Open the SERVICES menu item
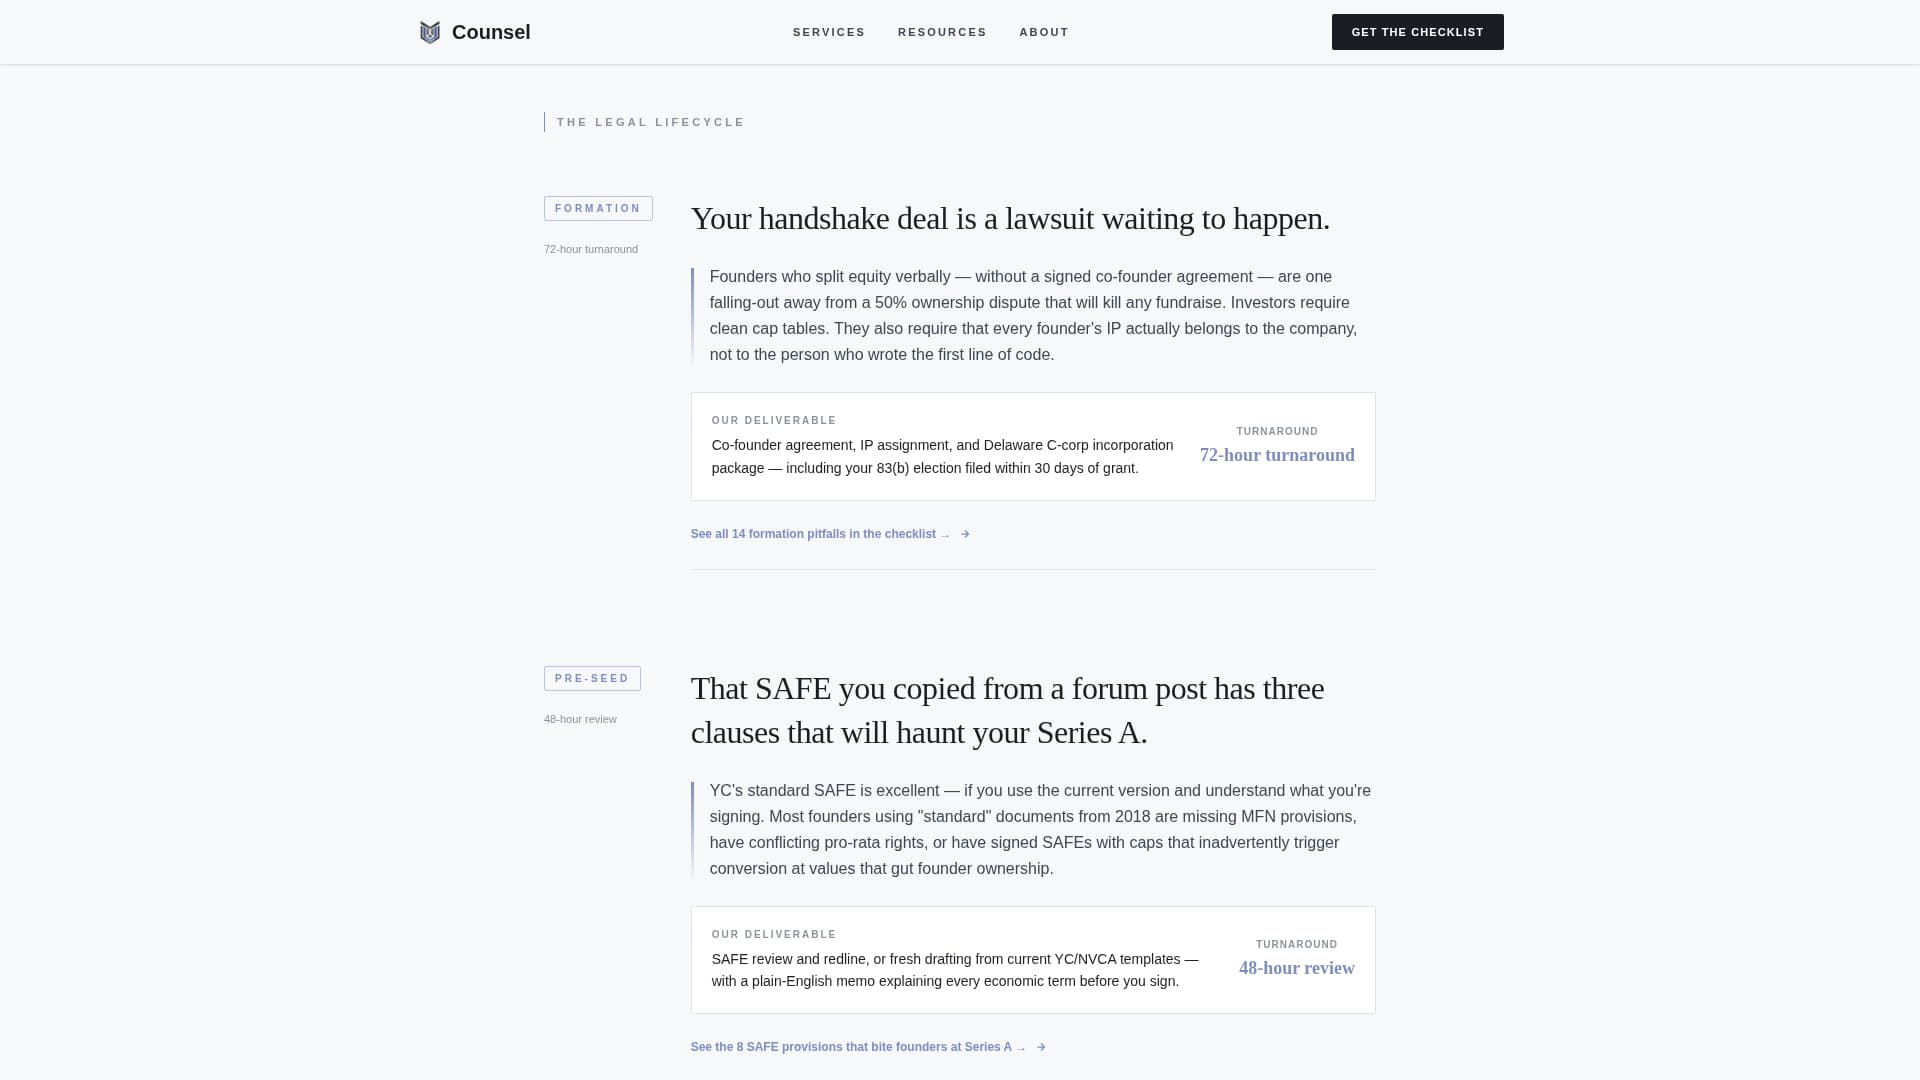This screenshot has height=1080, width=1920. (x=828, y=31)
